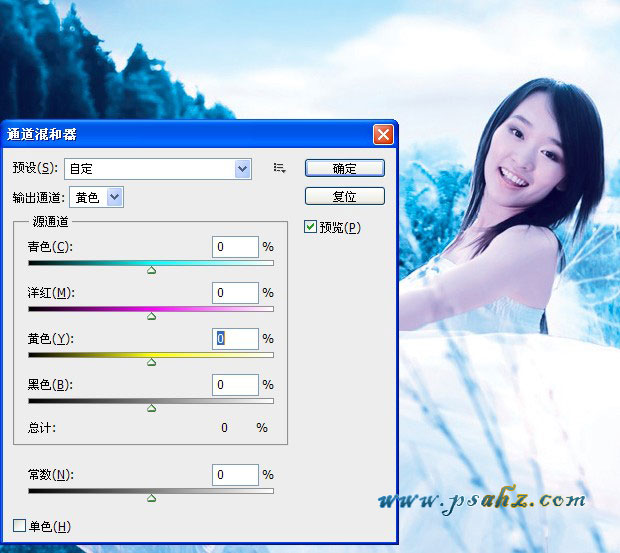Click the 洋红 magenta slider handle

pos(151,316)
